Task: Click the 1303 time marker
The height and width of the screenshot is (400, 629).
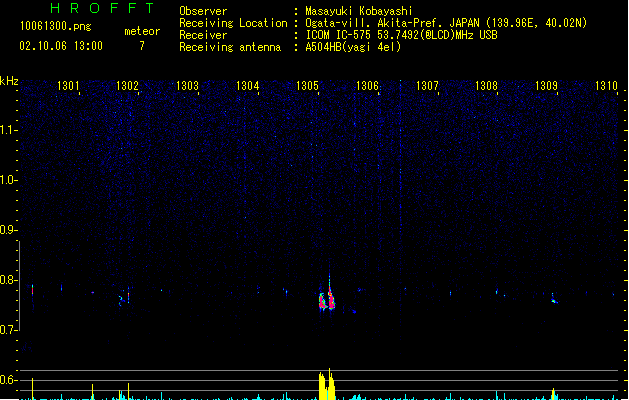Action: (x=187, y=86)
